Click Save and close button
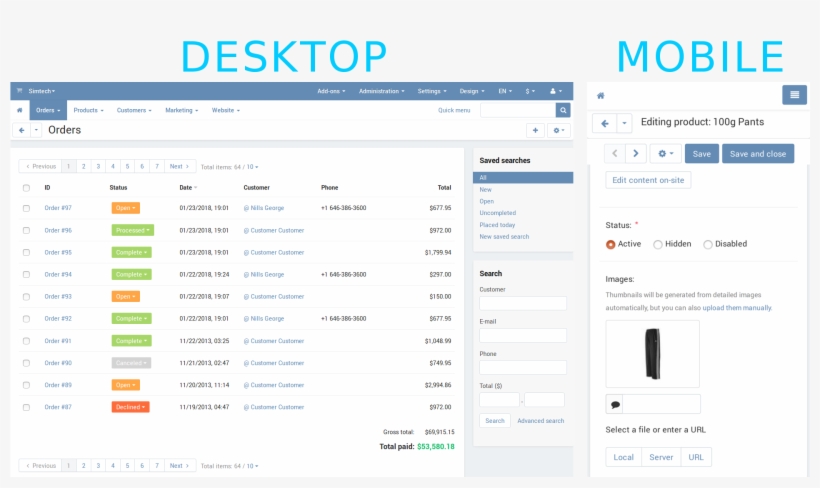 coord(757,154)
